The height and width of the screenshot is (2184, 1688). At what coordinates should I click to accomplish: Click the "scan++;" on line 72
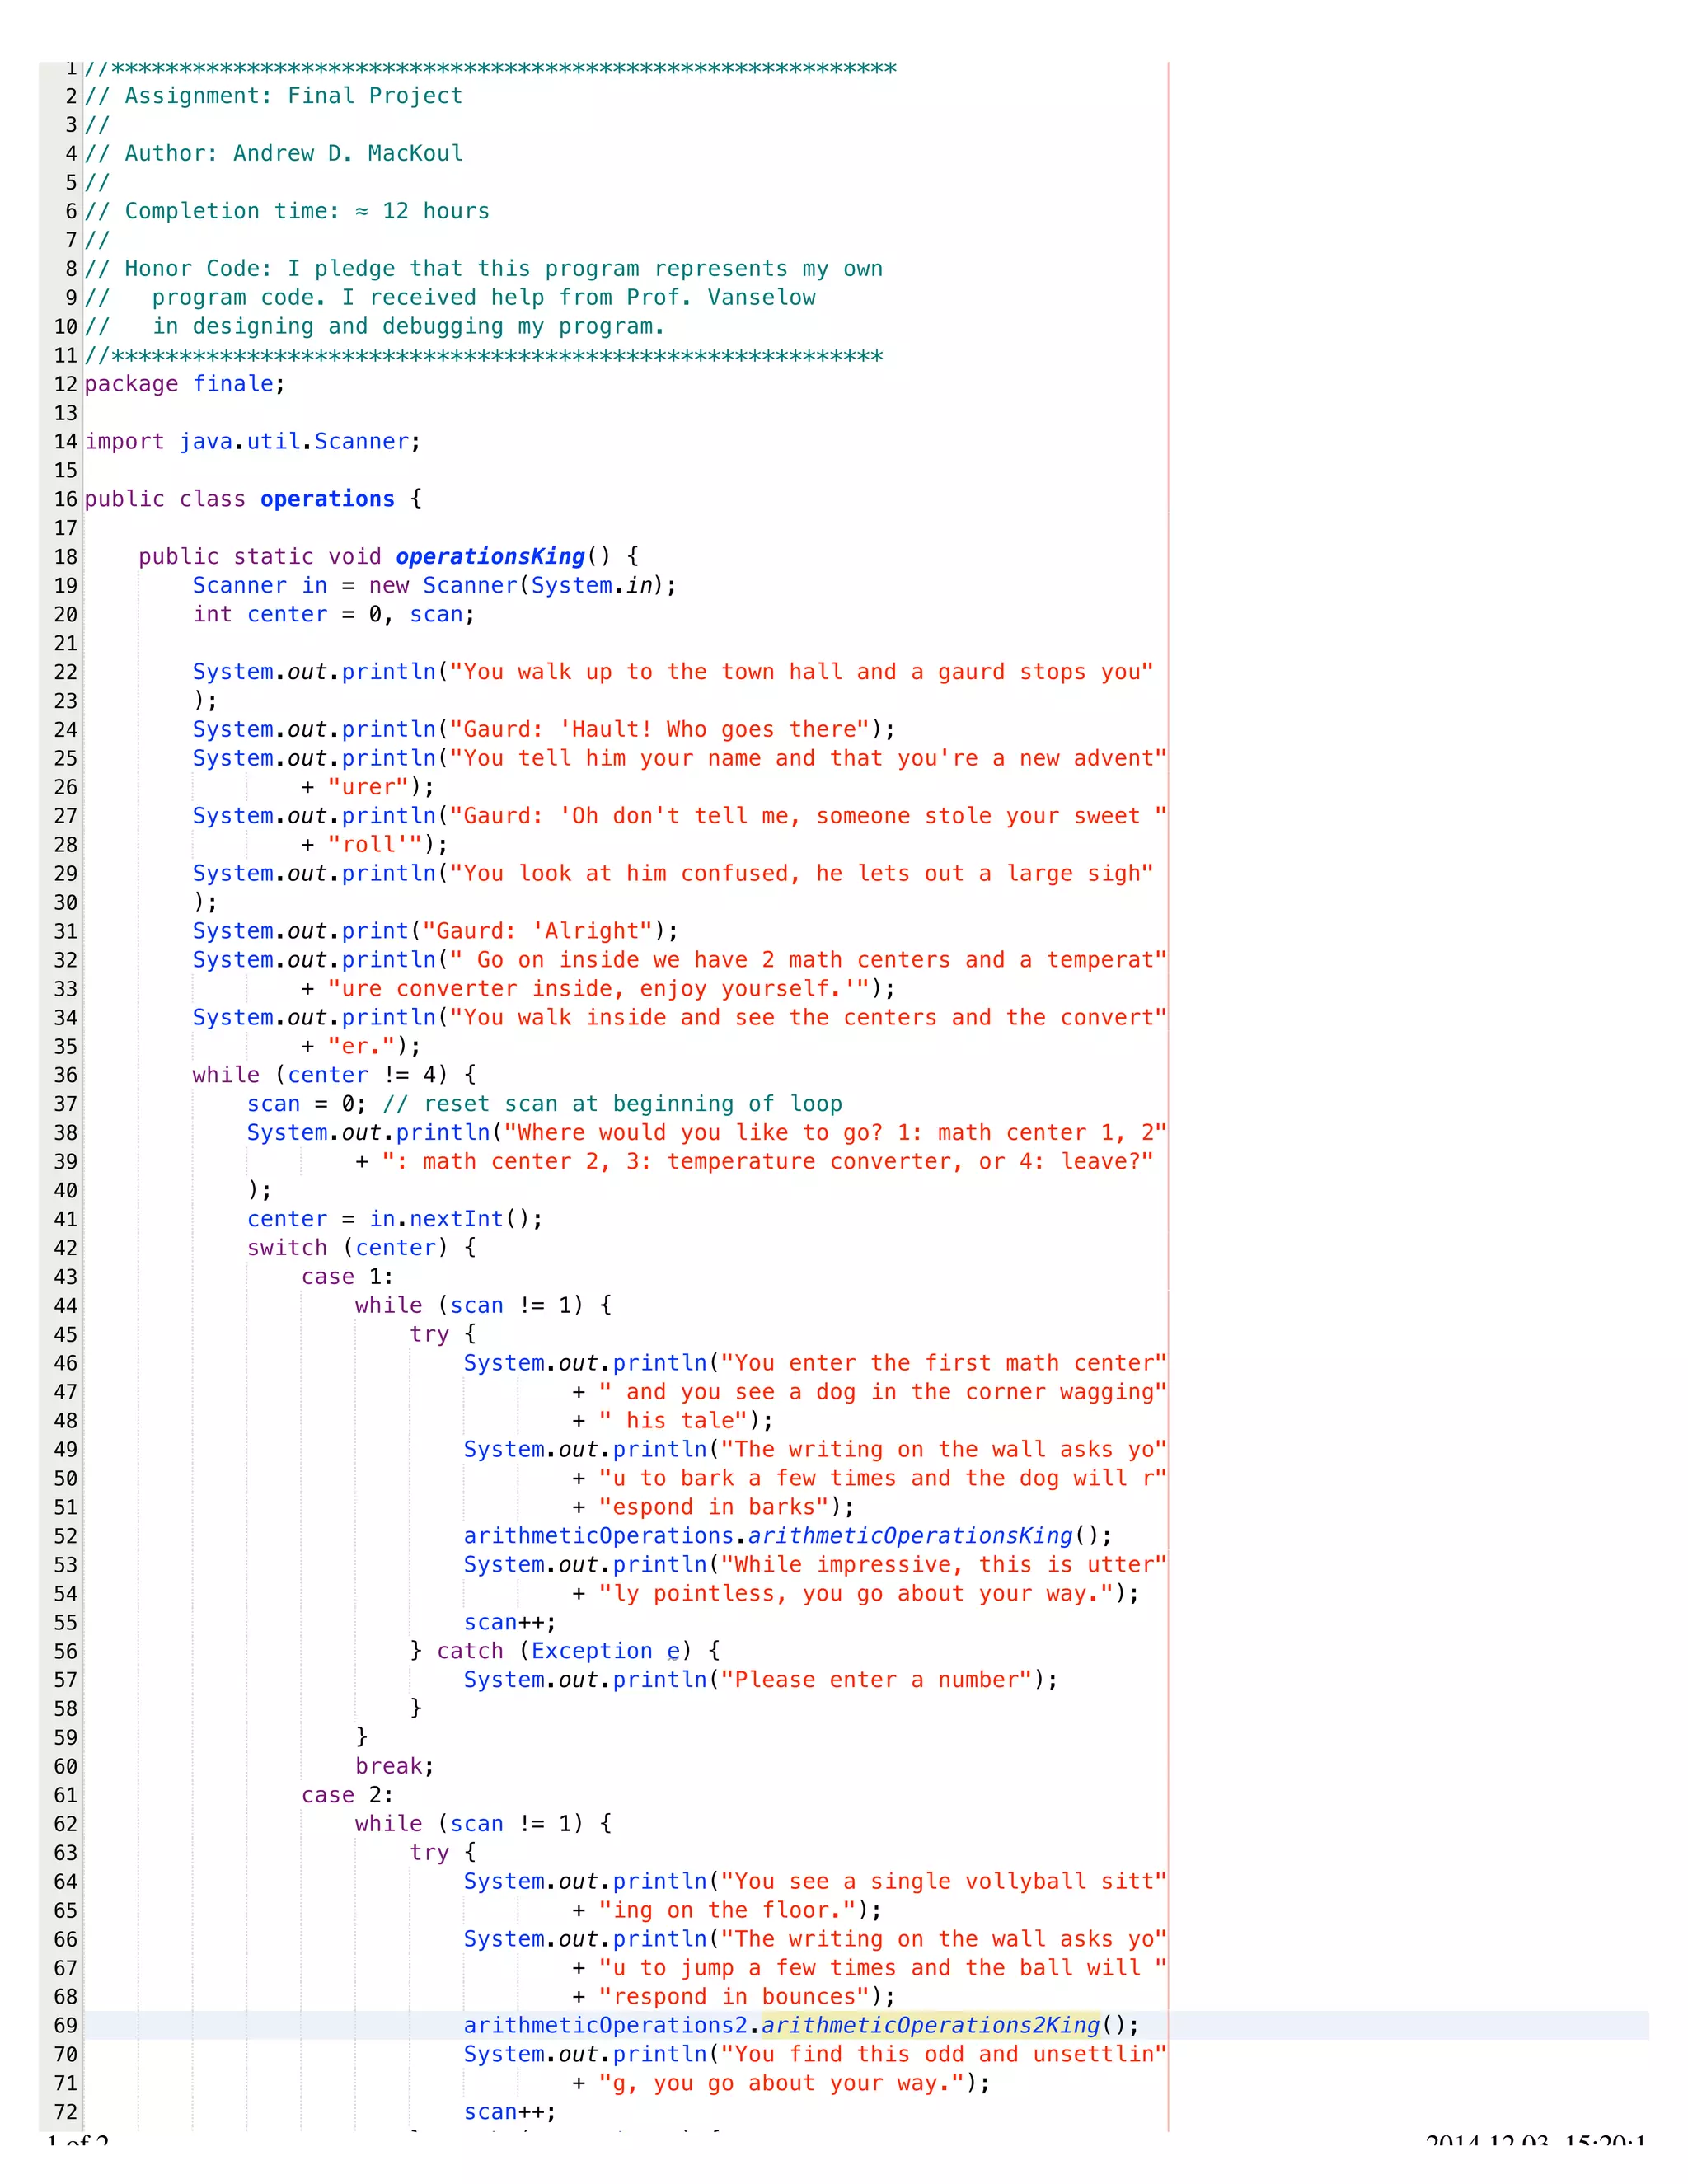[510, 2112]
